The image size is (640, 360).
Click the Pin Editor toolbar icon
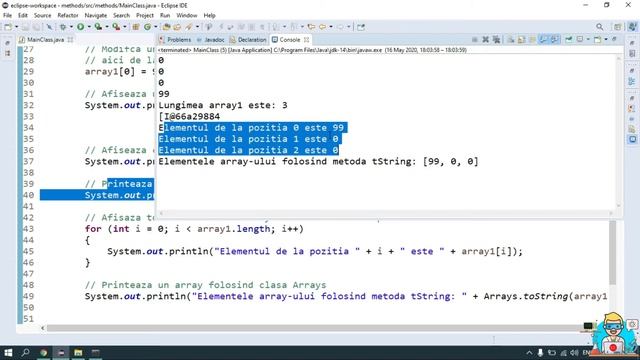tap(361, 27)
